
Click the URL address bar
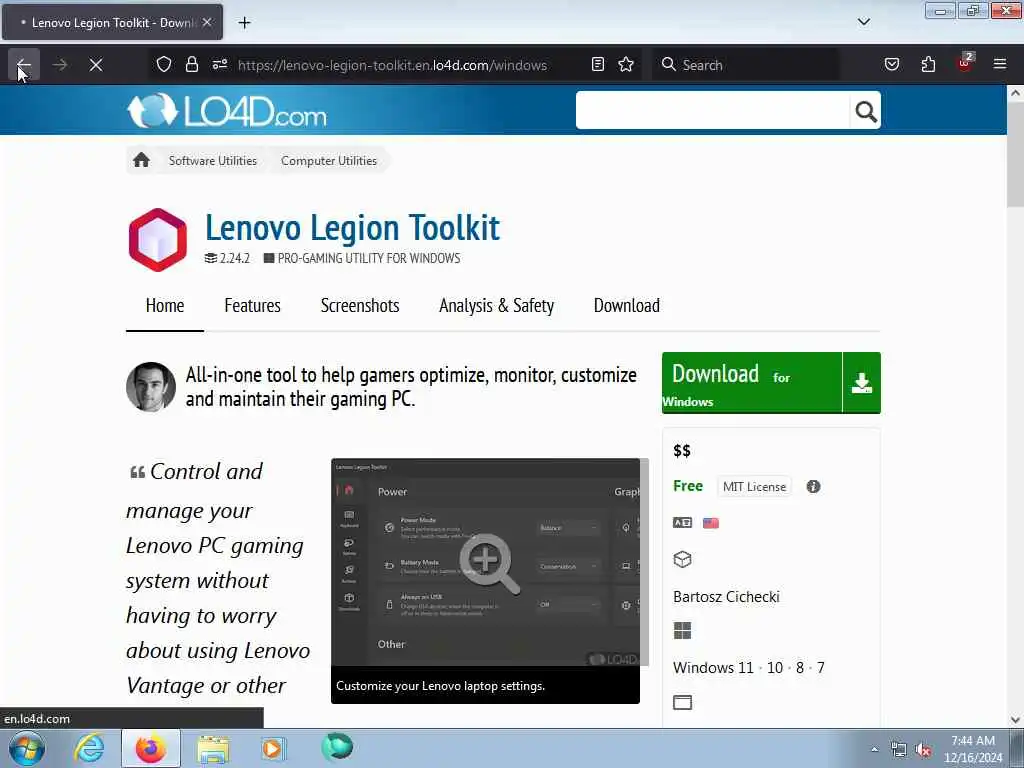click(392, 65)
